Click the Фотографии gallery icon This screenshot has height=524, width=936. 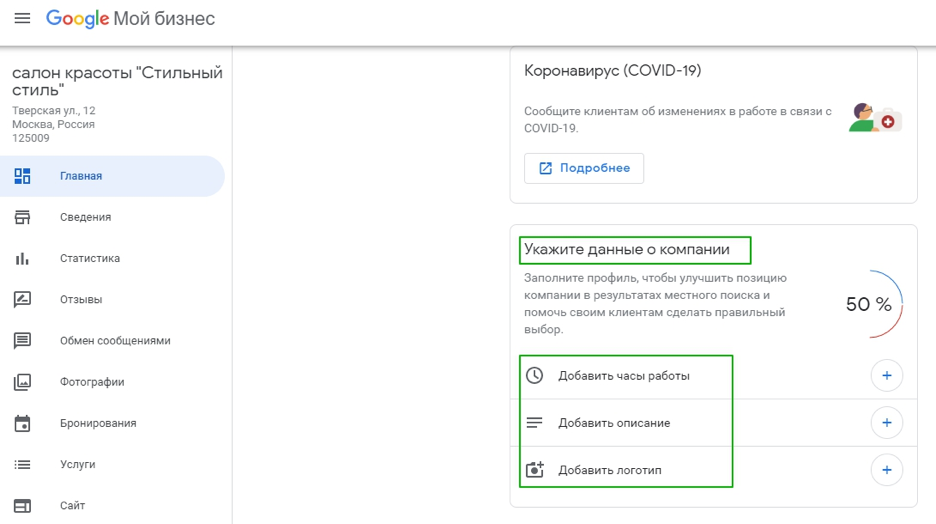click(x=22, y=382)
